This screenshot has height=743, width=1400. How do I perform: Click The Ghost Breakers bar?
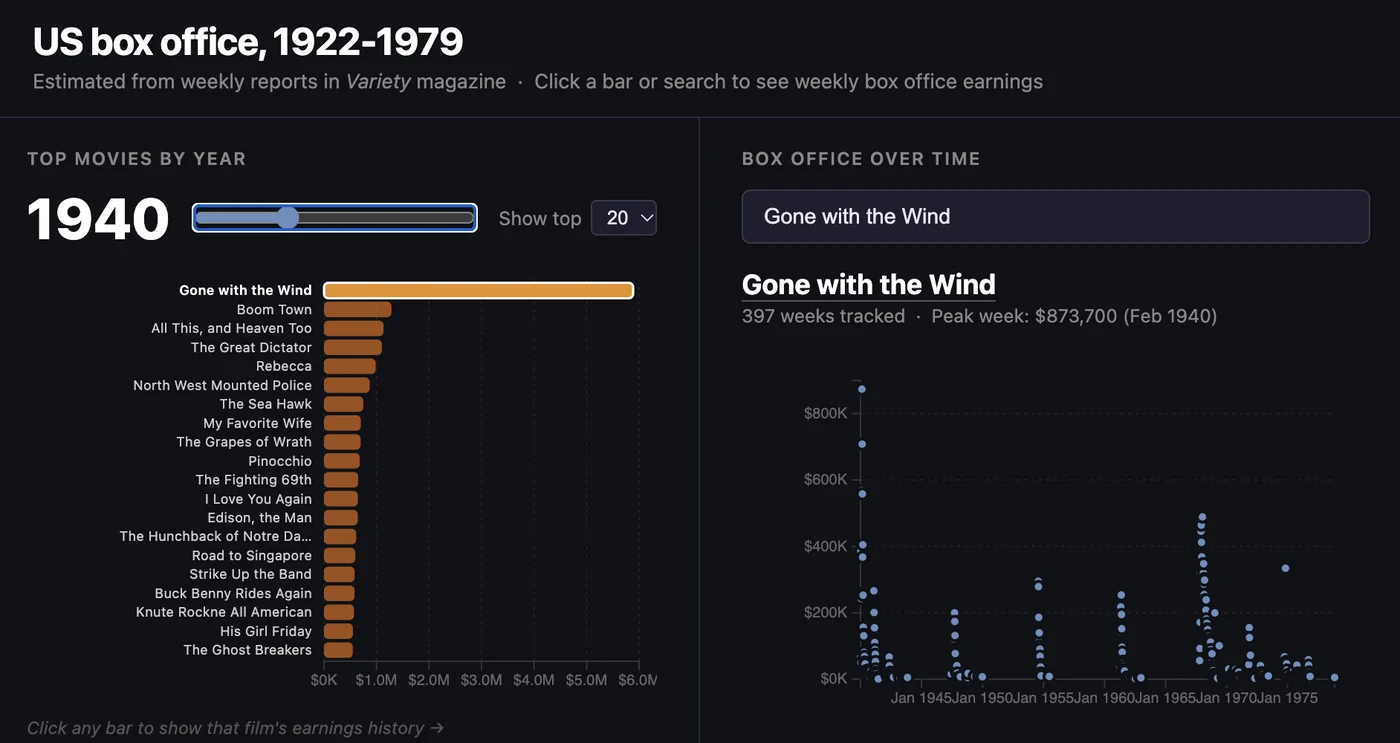coord(338,650)
